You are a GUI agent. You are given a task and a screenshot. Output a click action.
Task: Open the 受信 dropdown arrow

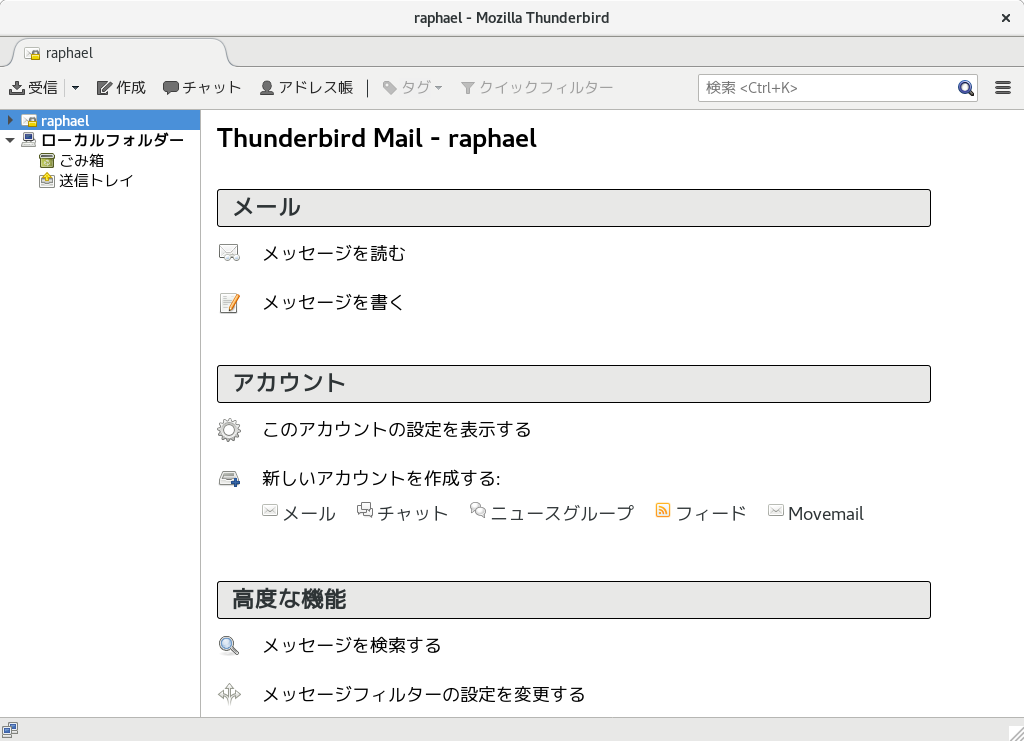pos(74,87)
